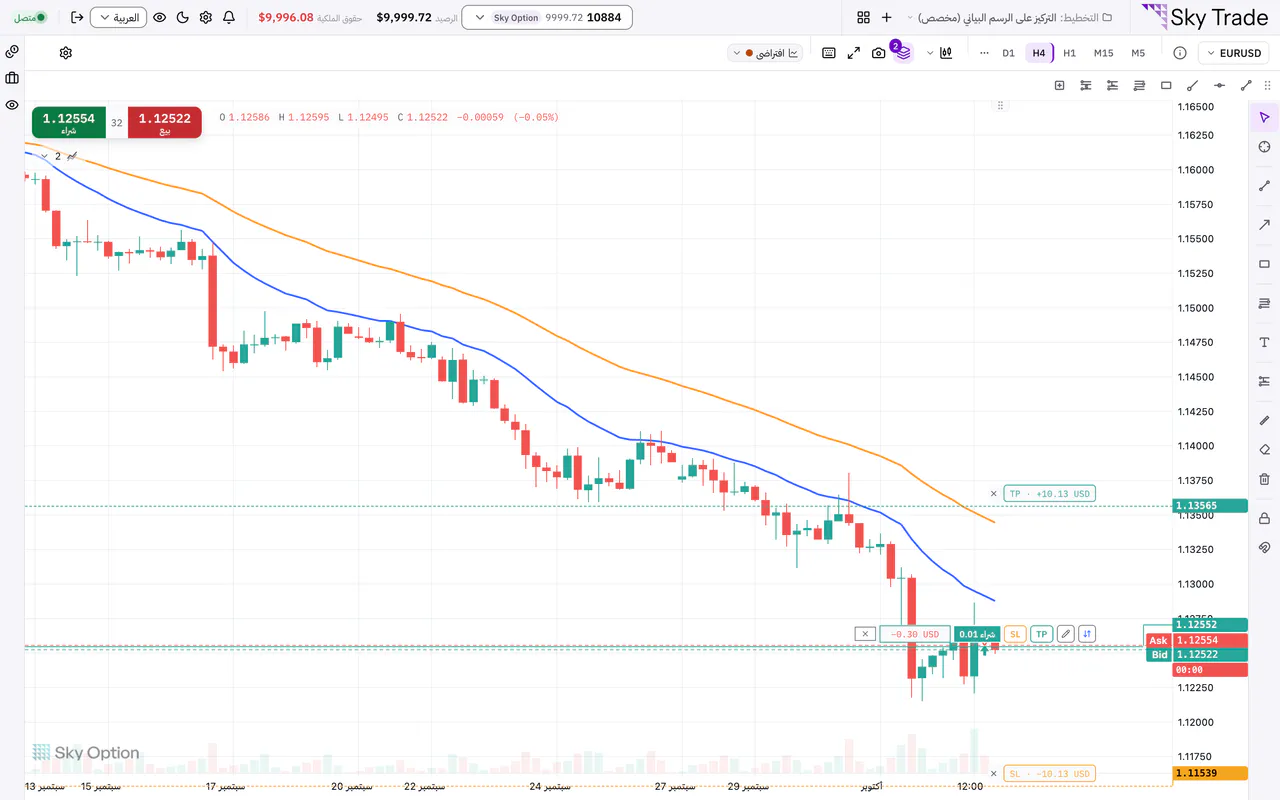The width and height of the screenshot is (1280, 800).
Task: Open fullscreen chart mode
Action: point(854,53)
